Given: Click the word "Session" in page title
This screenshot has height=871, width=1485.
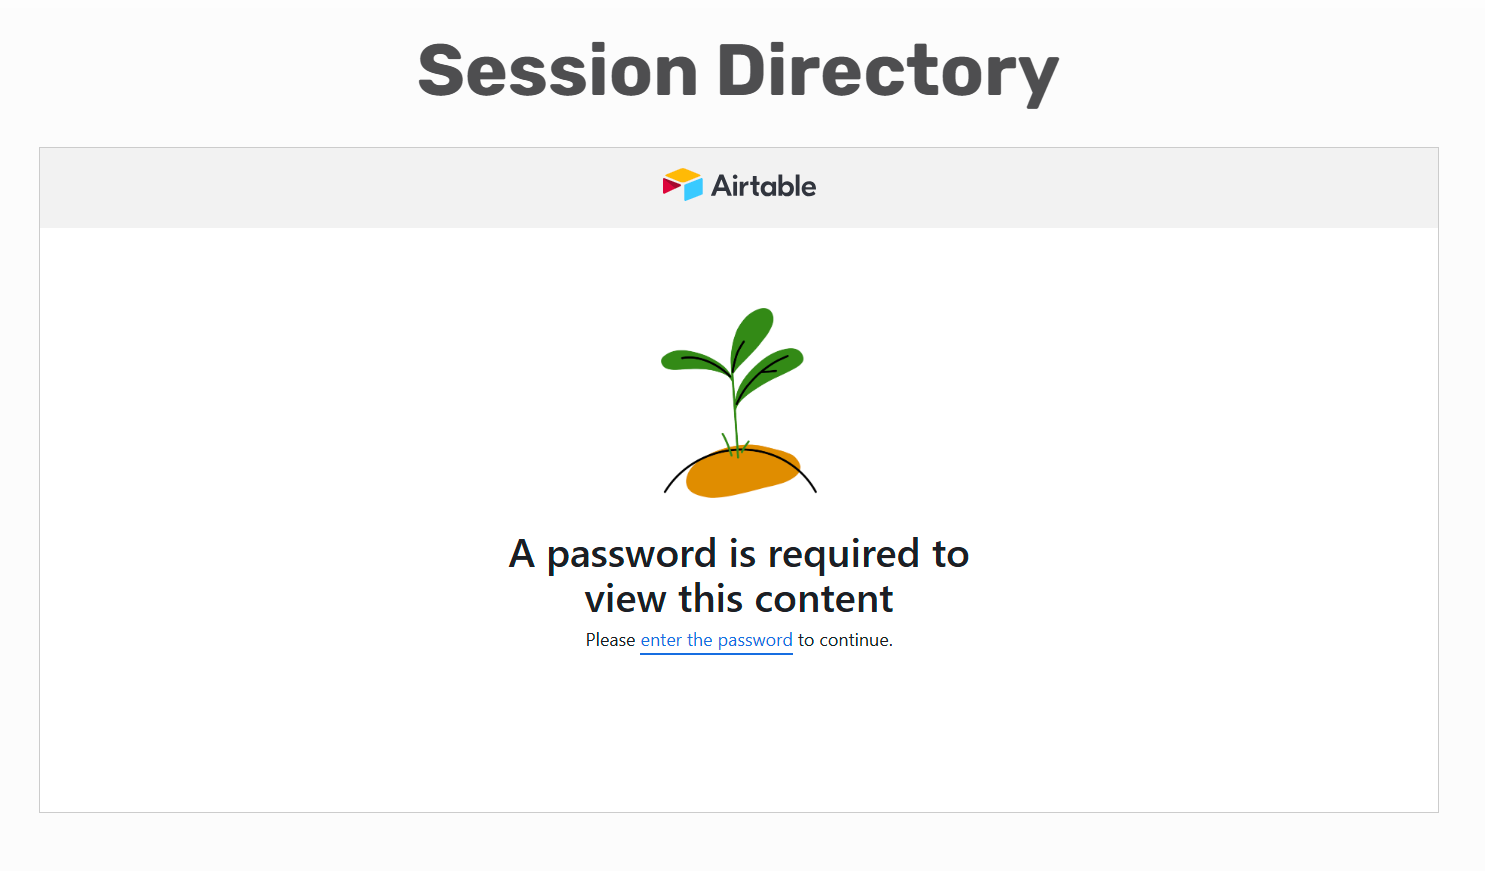Looking at the screenshot, I should coord(558,72).
